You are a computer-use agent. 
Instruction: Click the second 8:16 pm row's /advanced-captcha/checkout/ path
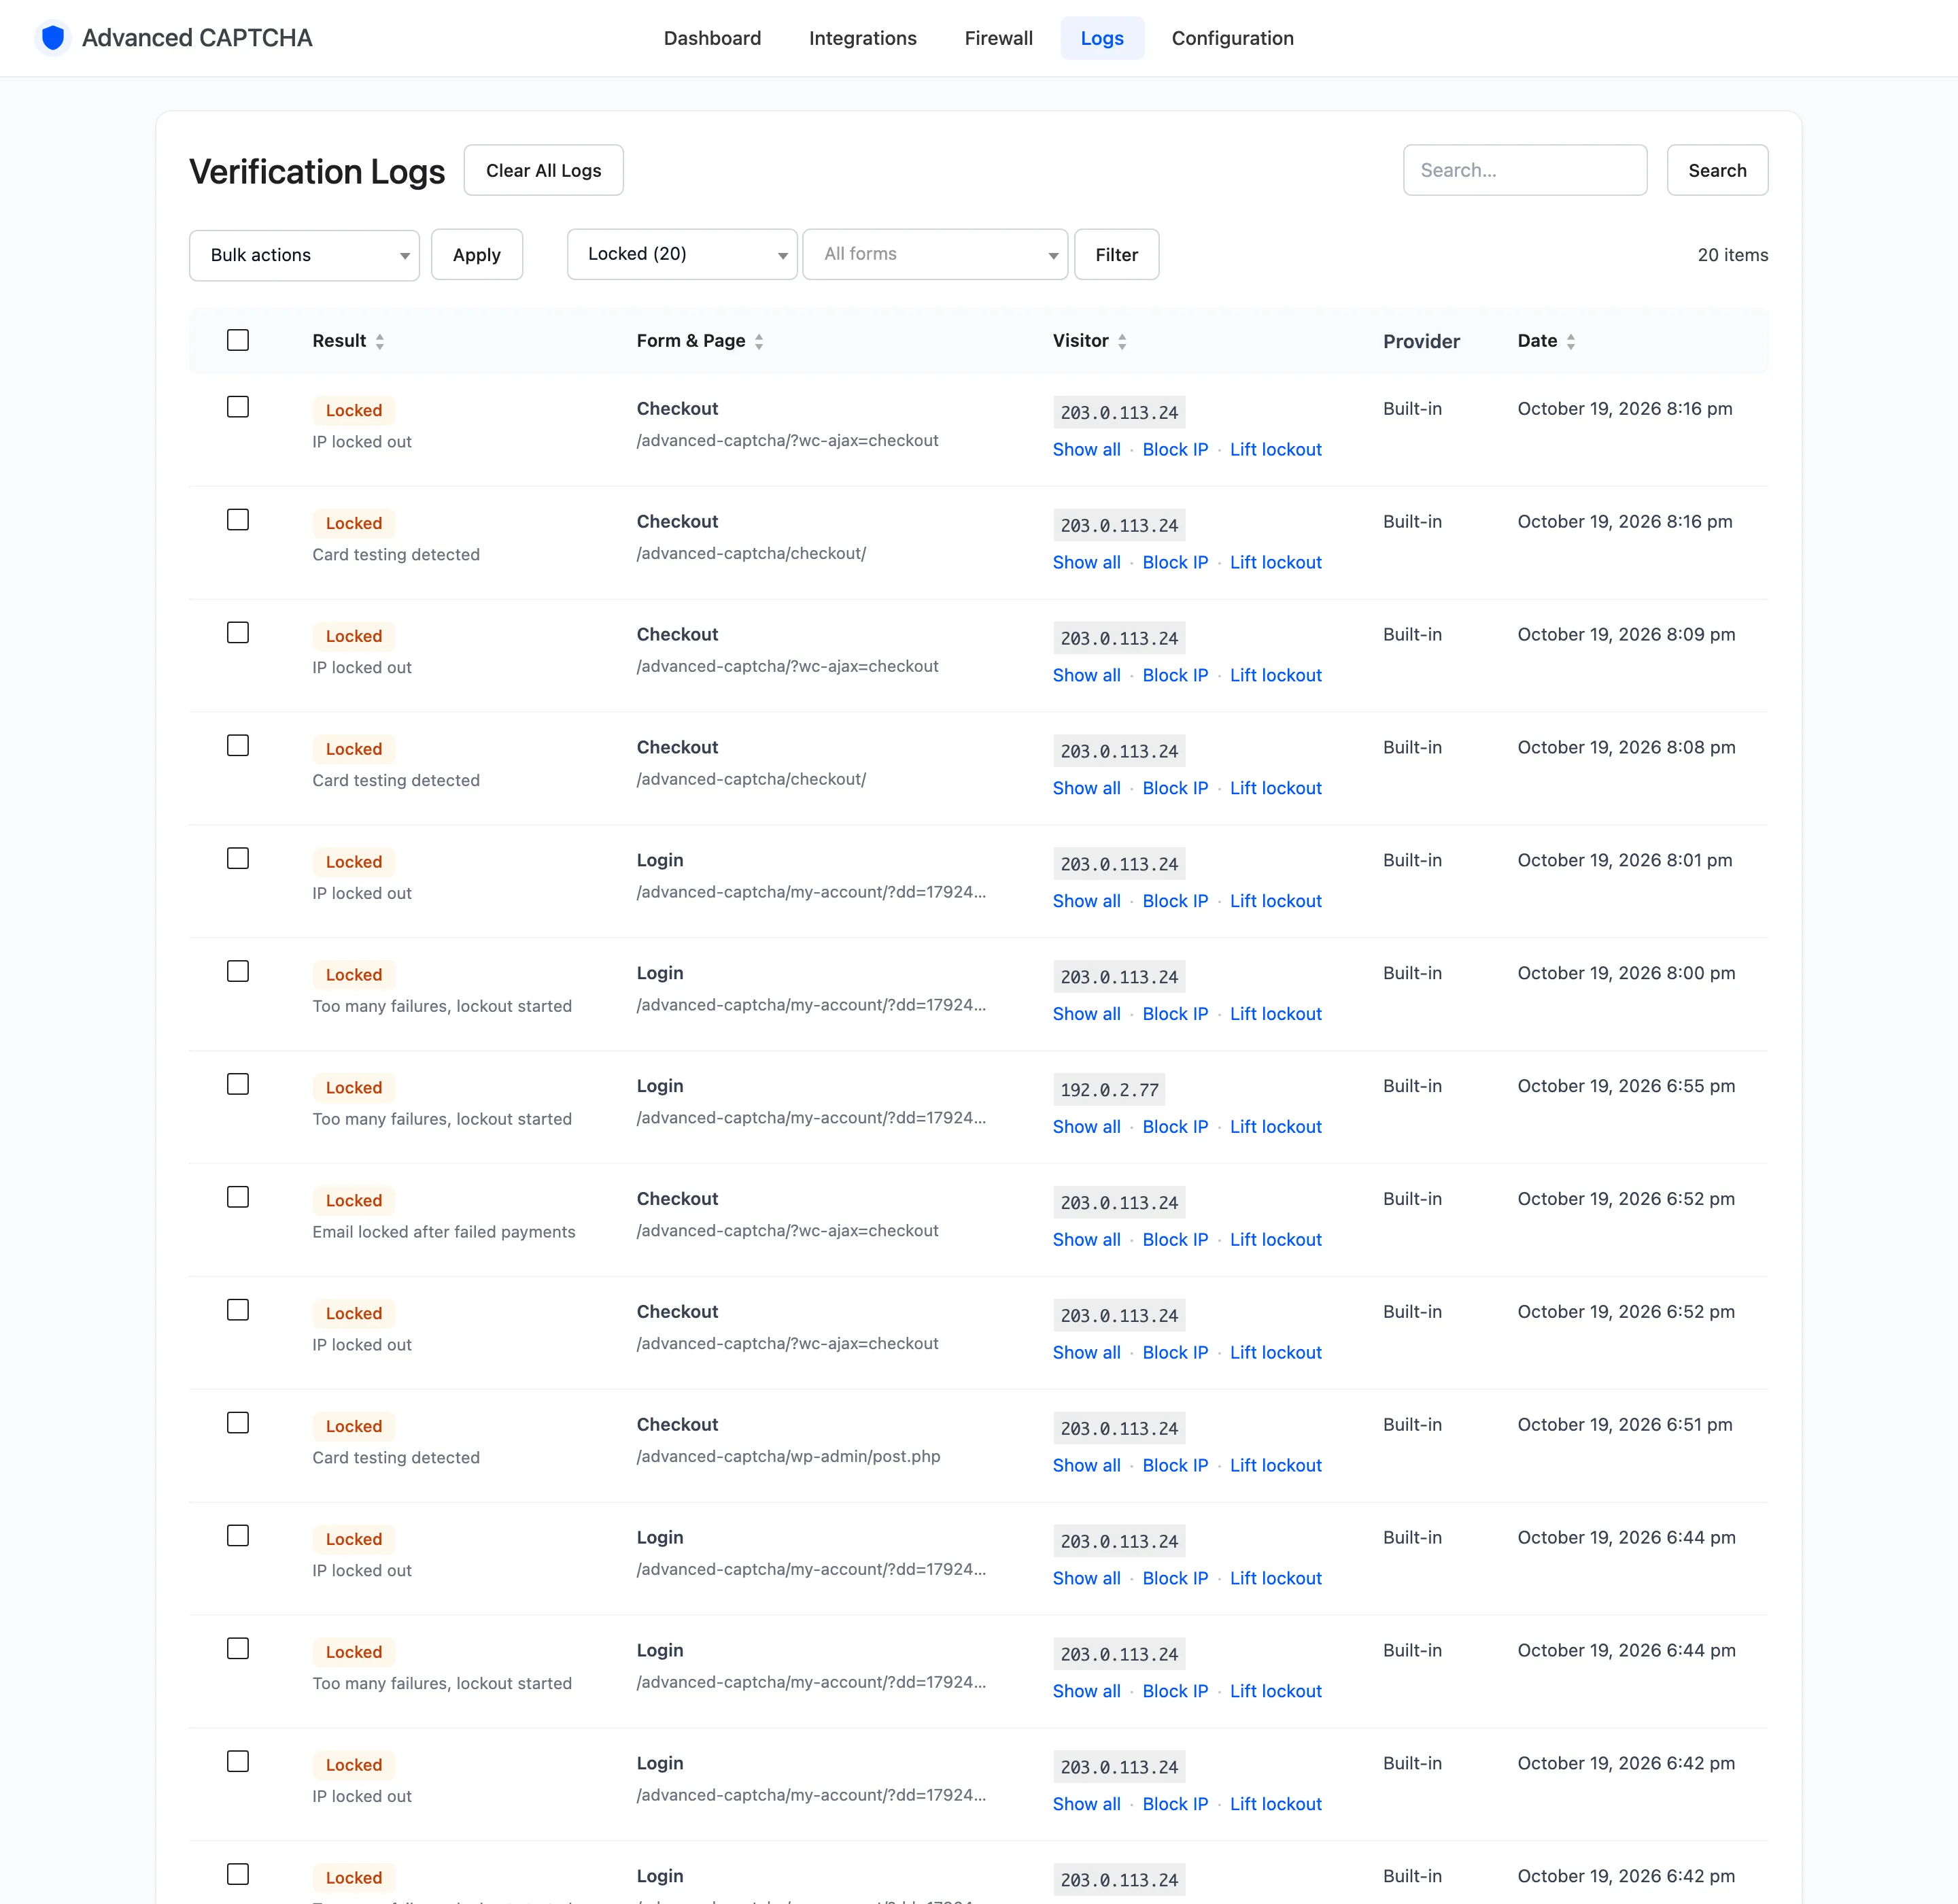coord(751,553)
